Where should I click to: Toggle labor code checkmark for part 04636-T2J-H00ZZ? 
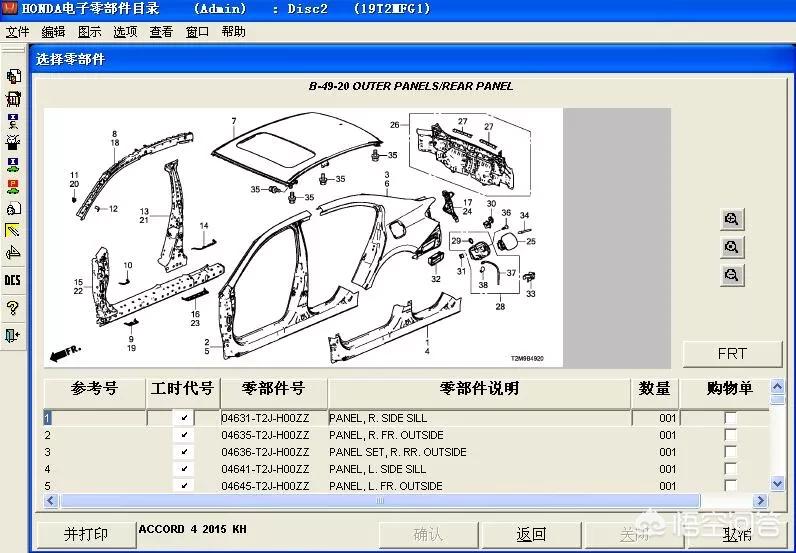tap(184, 452)
